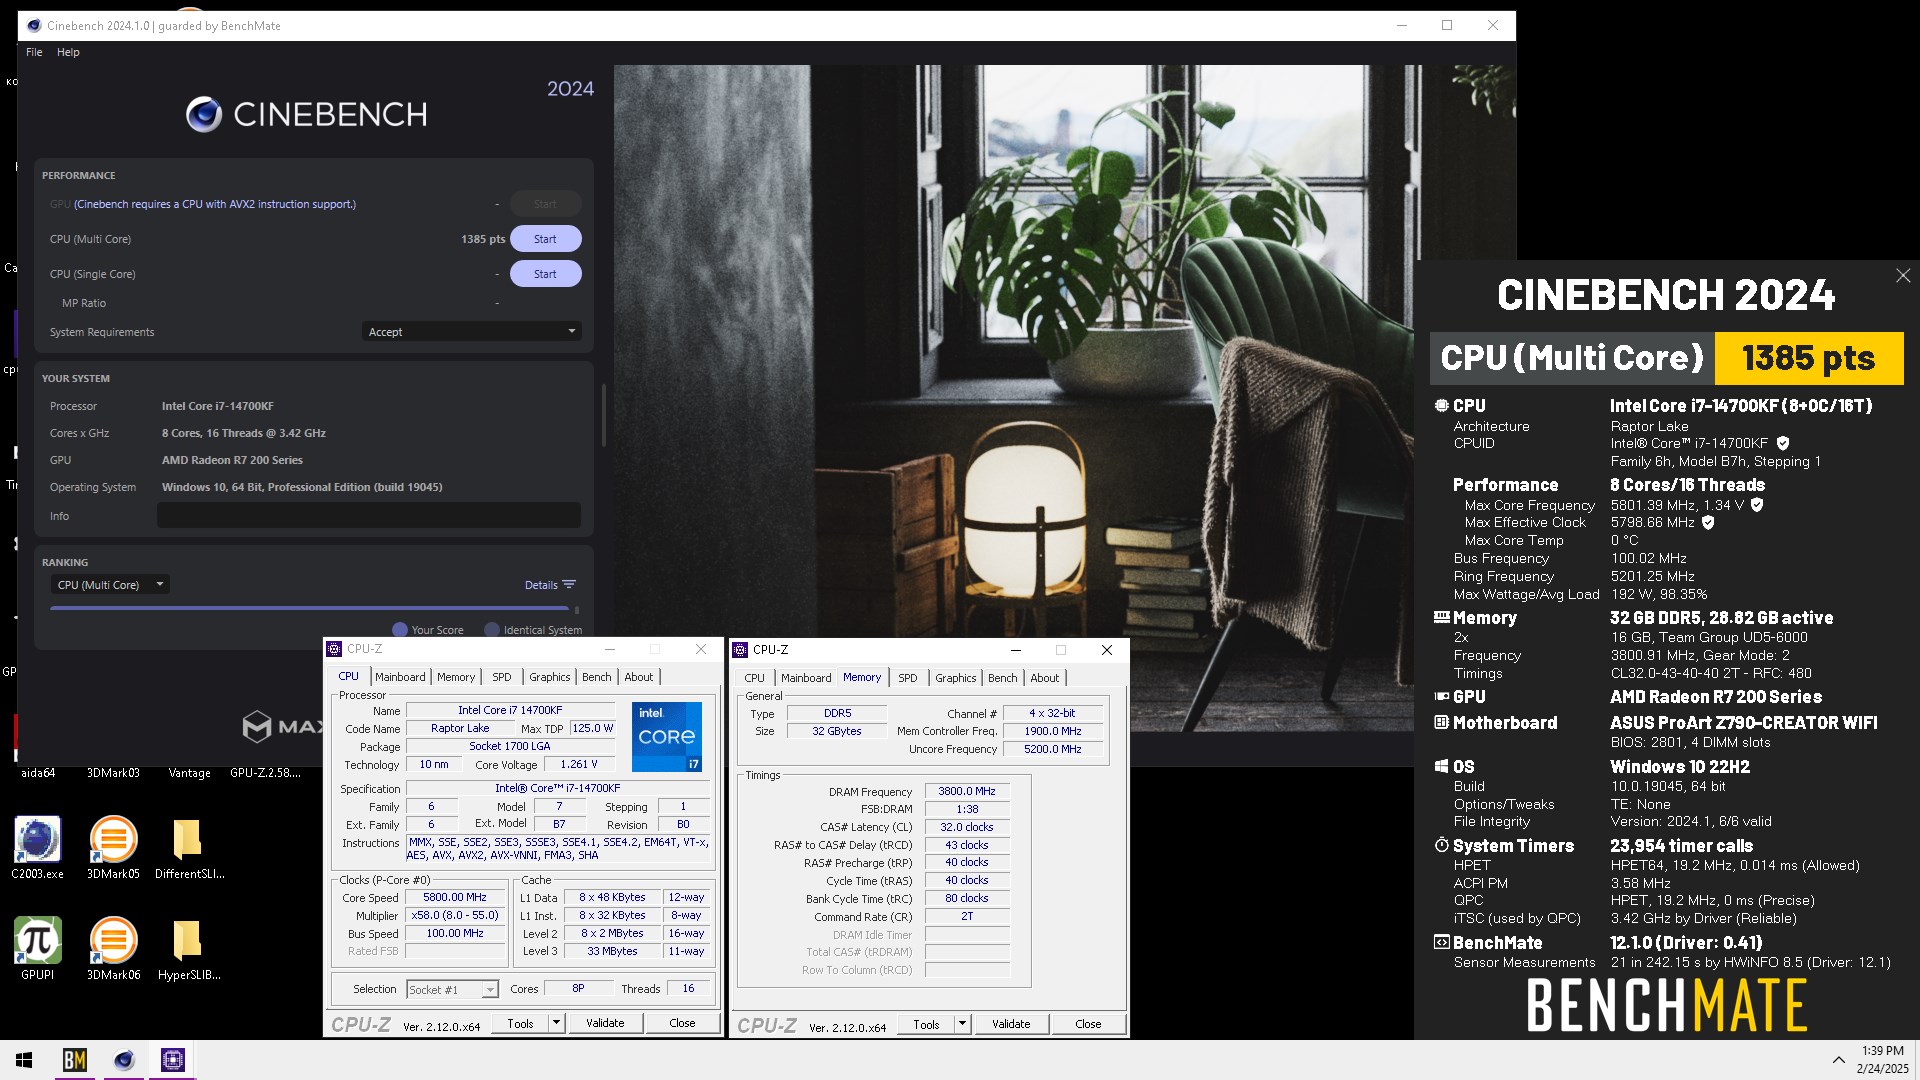Switch to Mainboard tab in left CPU-Z
The width and height of the screenshot is (1920, 1080).
pyautogui.click(x=400, y=677)
